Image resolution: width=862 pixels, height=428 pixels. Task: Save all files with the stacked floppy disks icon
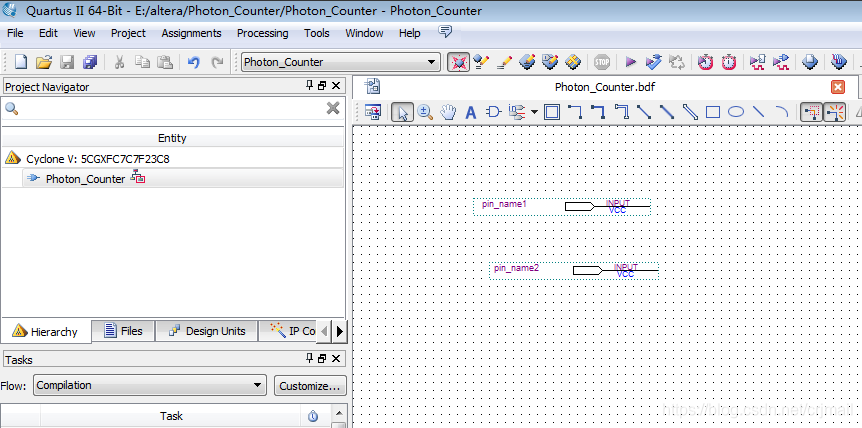click(x=90, y=62)
